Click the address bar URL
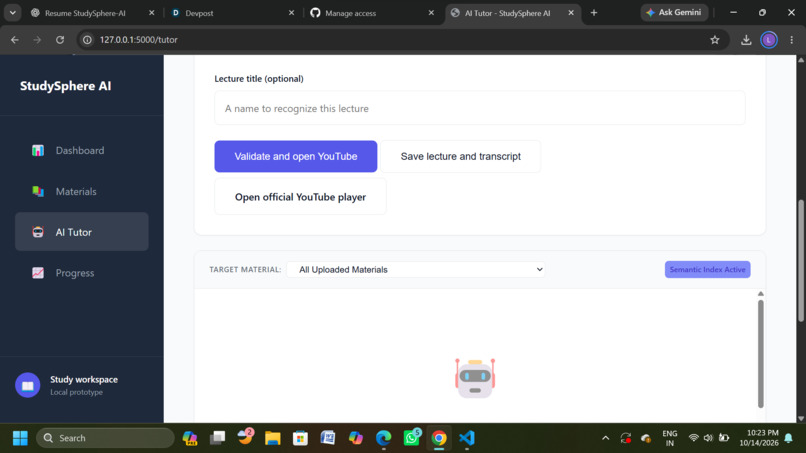This screenshot has height=453, width=806. (138, 40)
